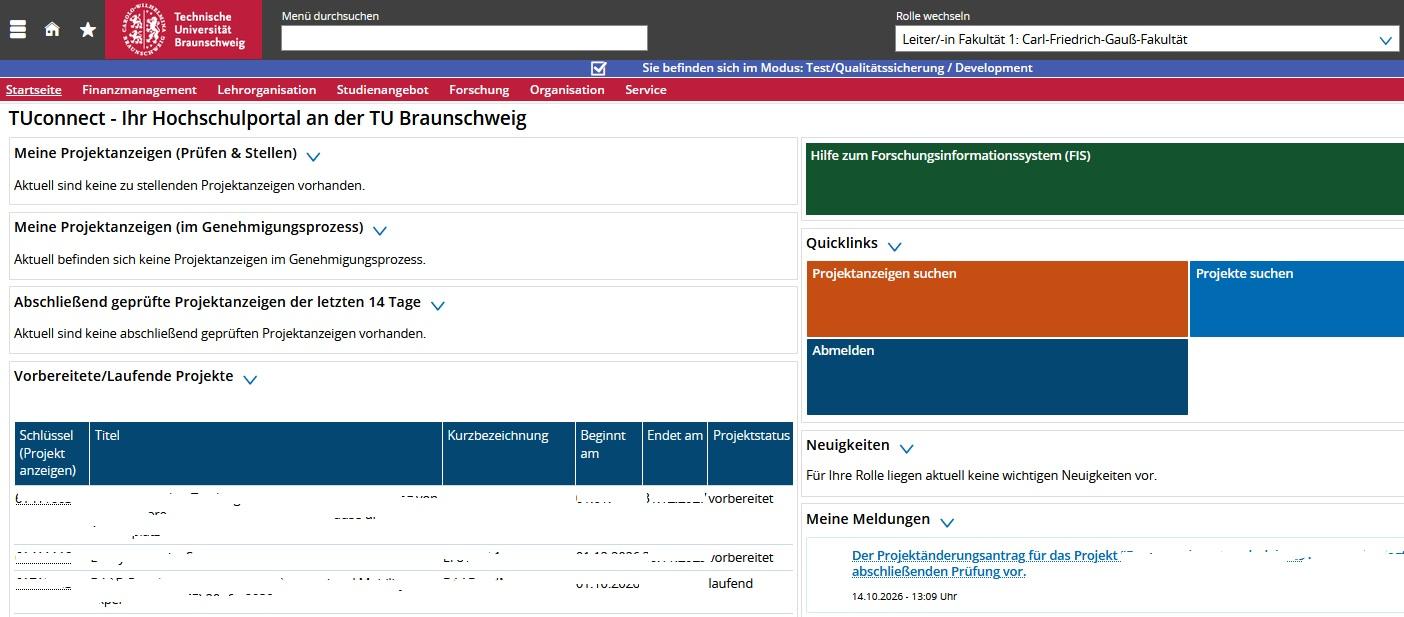Toggle the test mode checkbox
The height and width of the screenshot is (617, 1404).
click(x=599, y=68)
